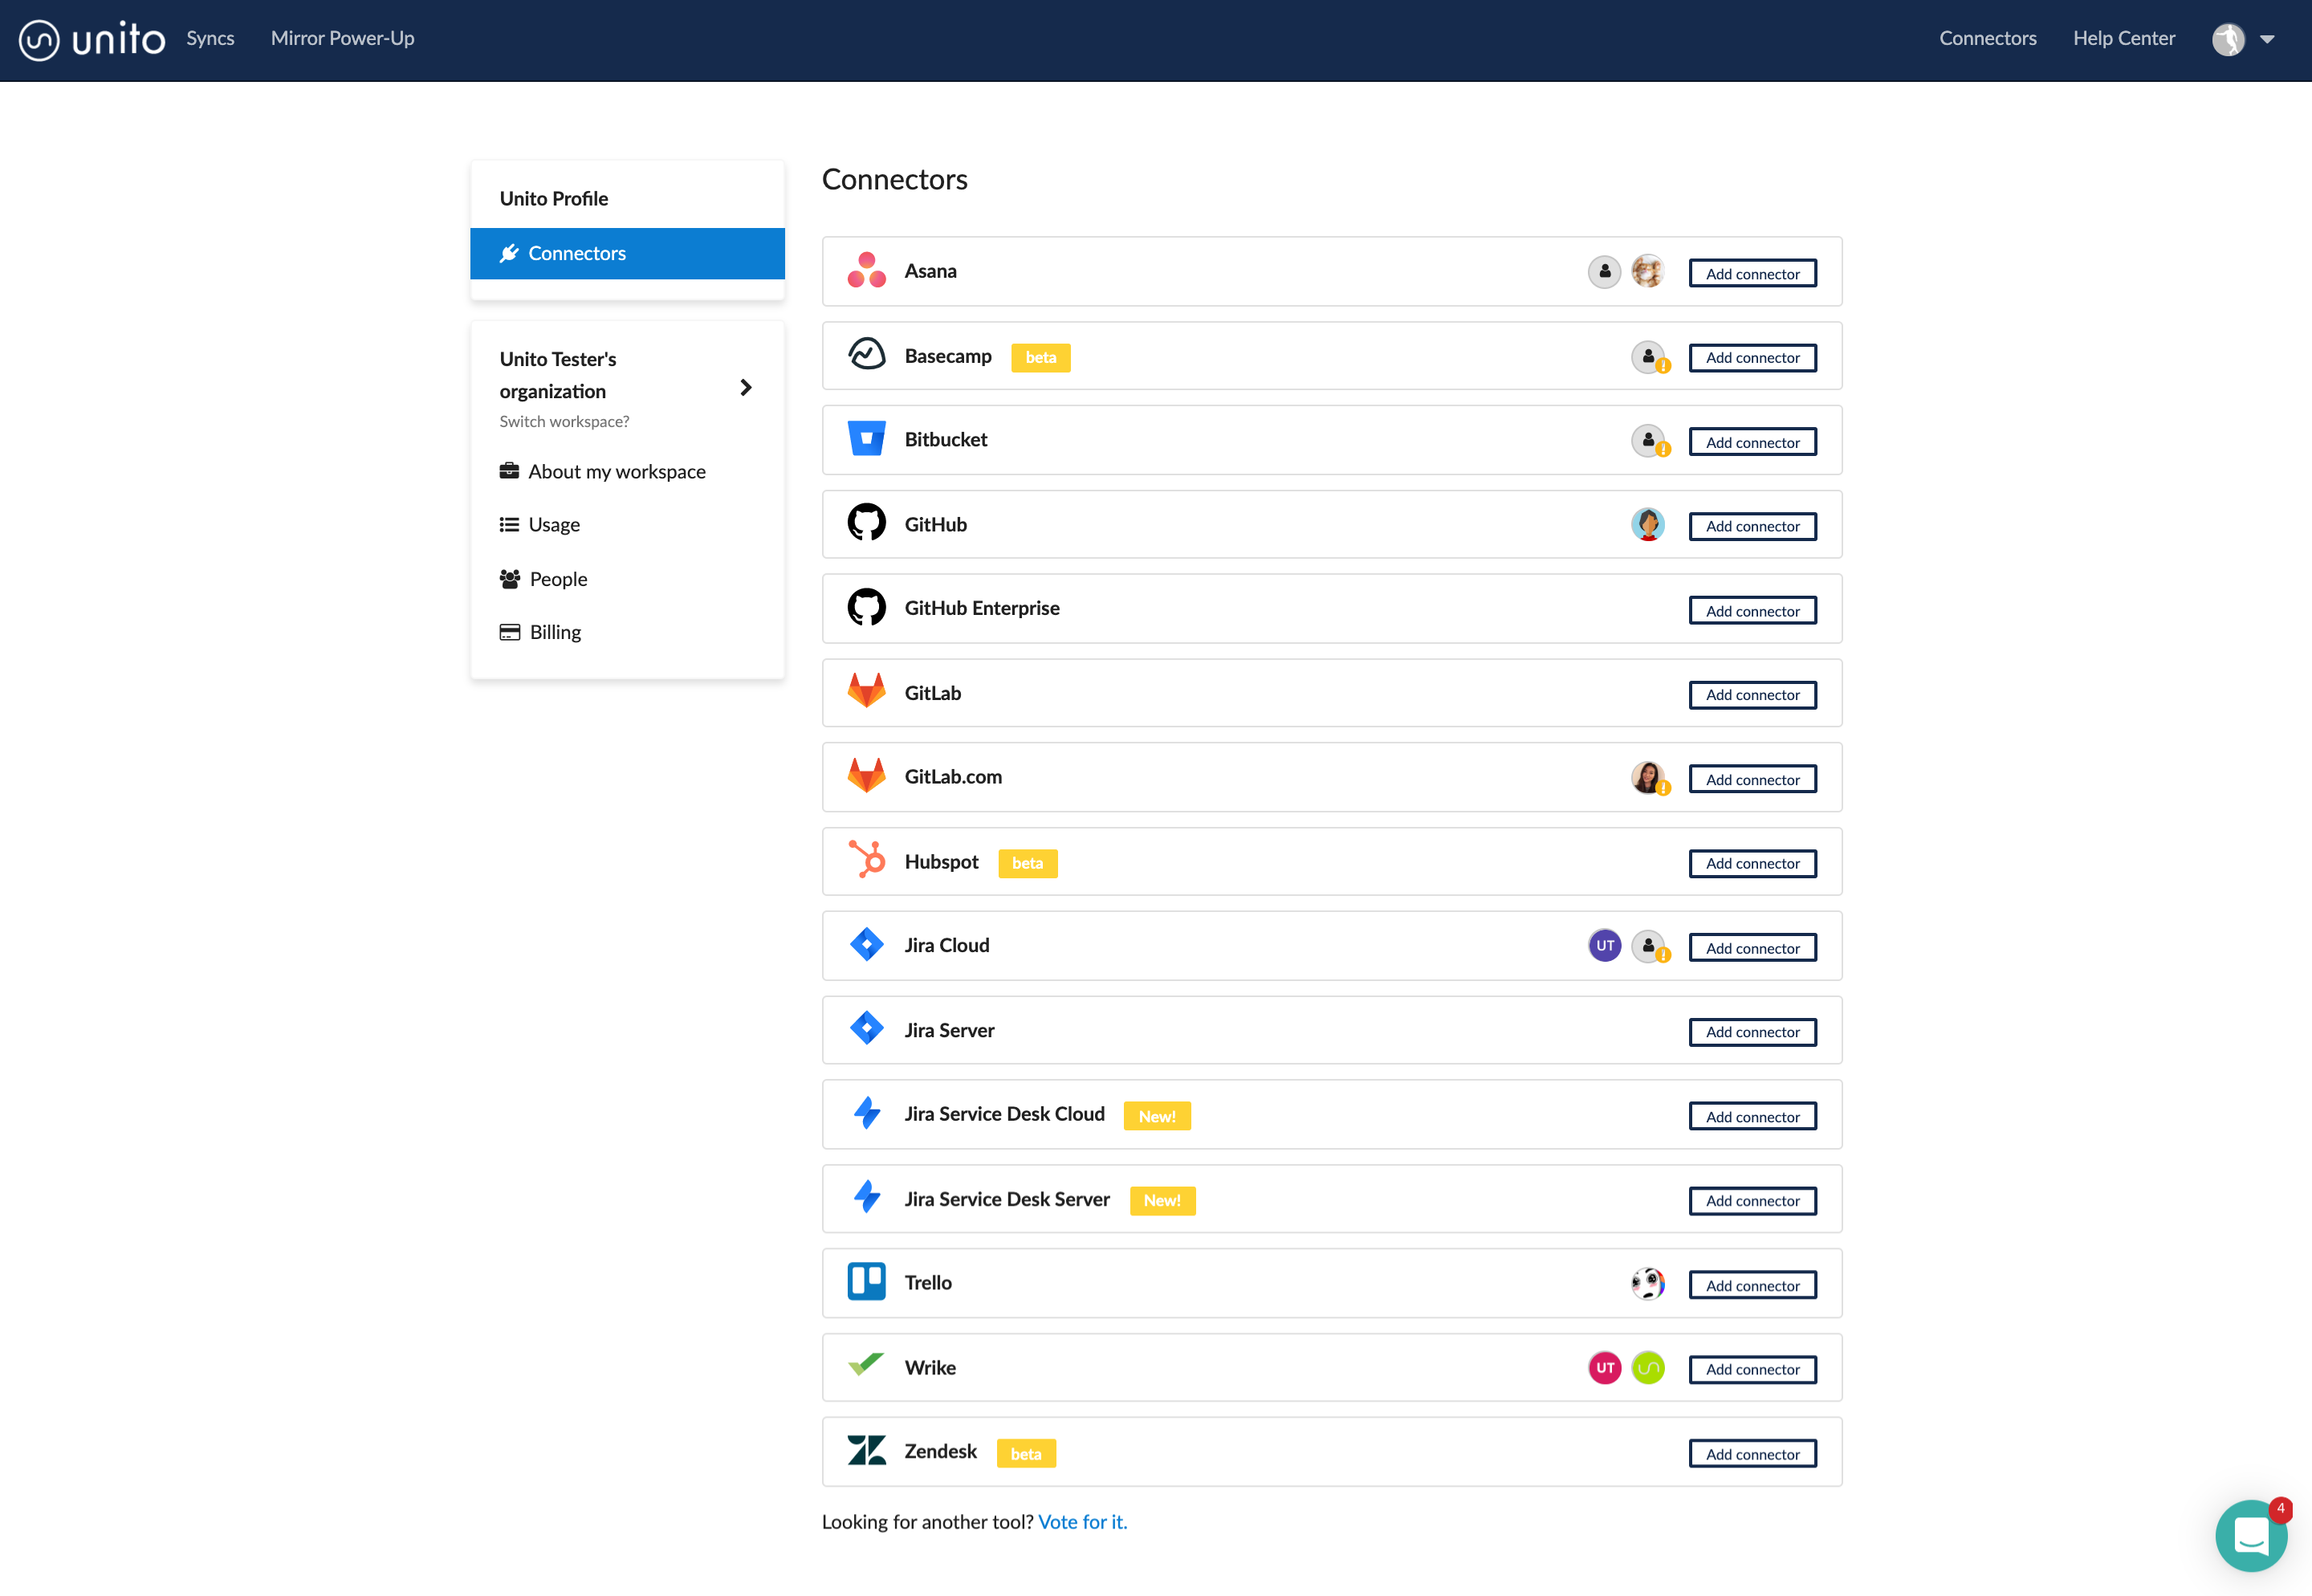Click the Asana logo icon
Screen dimensions: 2312x1596
tap(866, 271)
